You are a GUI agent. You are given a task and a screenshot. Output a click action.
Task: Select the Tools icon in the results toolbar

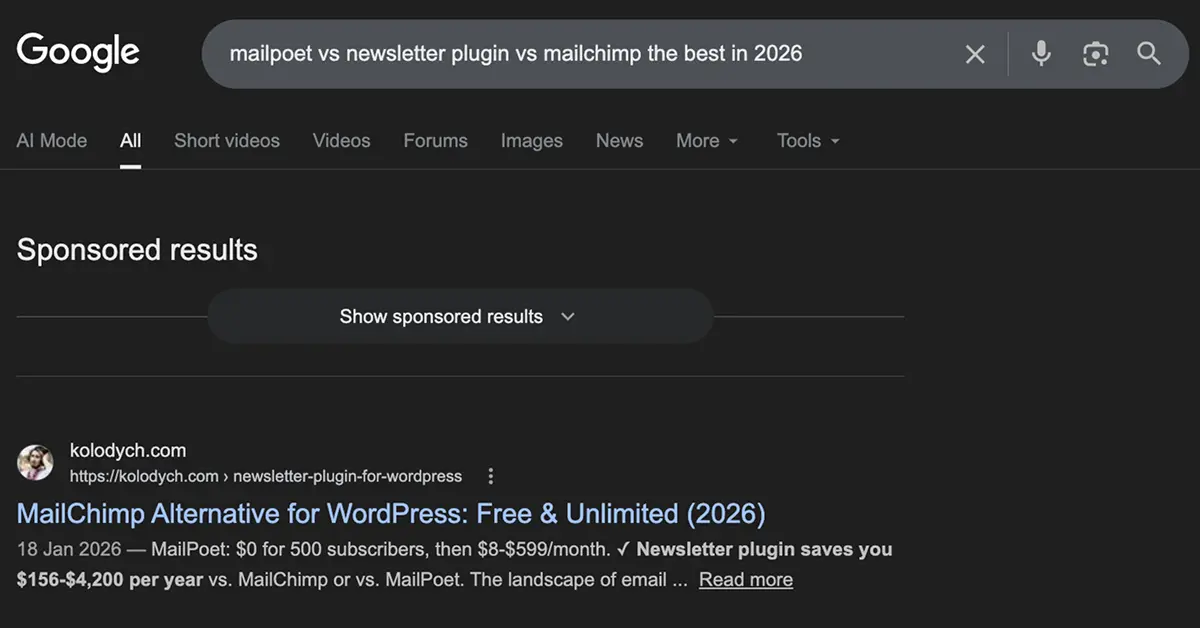(800, 141)
